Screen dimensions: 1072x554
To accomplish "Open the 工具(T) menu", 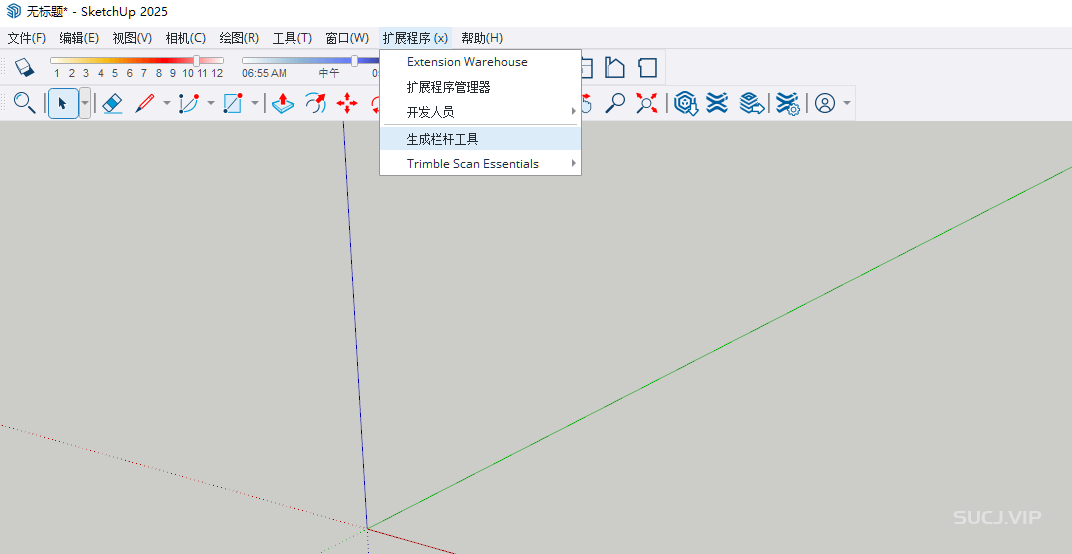I will pyautogui.click(x=292, y=38).
